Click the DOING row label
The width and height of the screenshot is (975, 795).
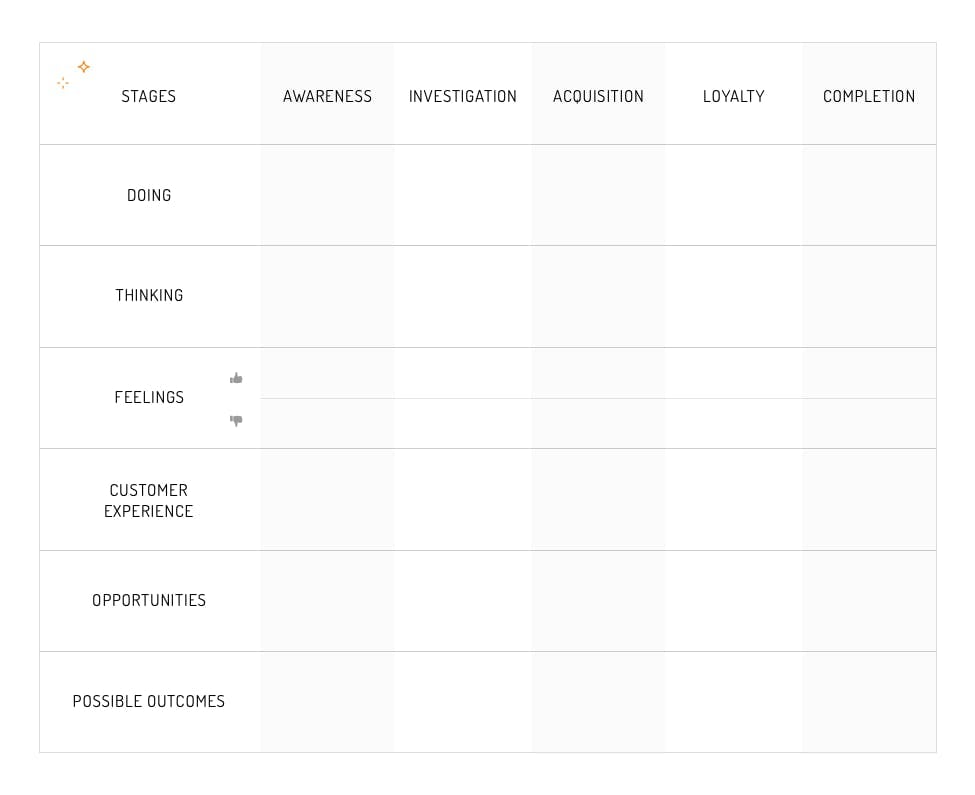[149, 195]
